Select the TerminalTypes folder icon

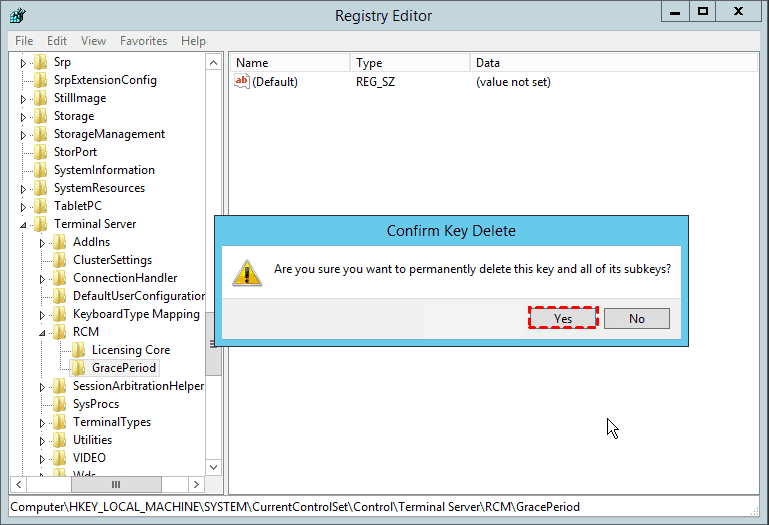pos(60,422)
